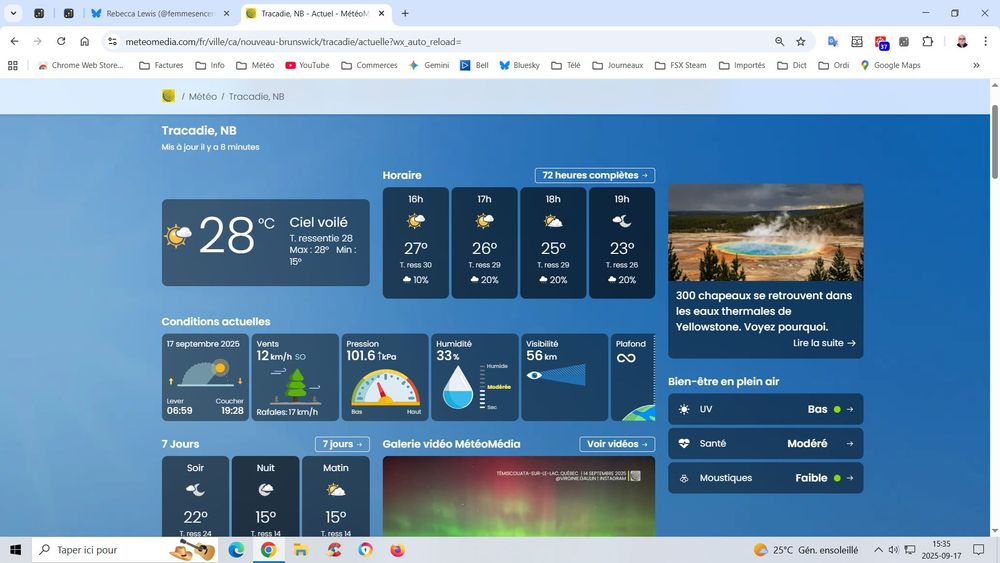Open the bookmarks apps grid icon
This screenshot has width=1000, height=563.
(x=13, y=65)
